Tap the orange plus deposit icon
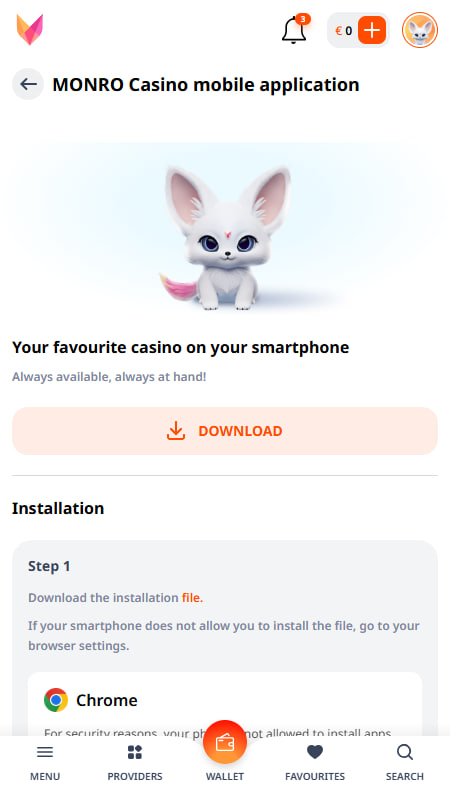Screen dimensions: 450x800 tap(372, 31)
